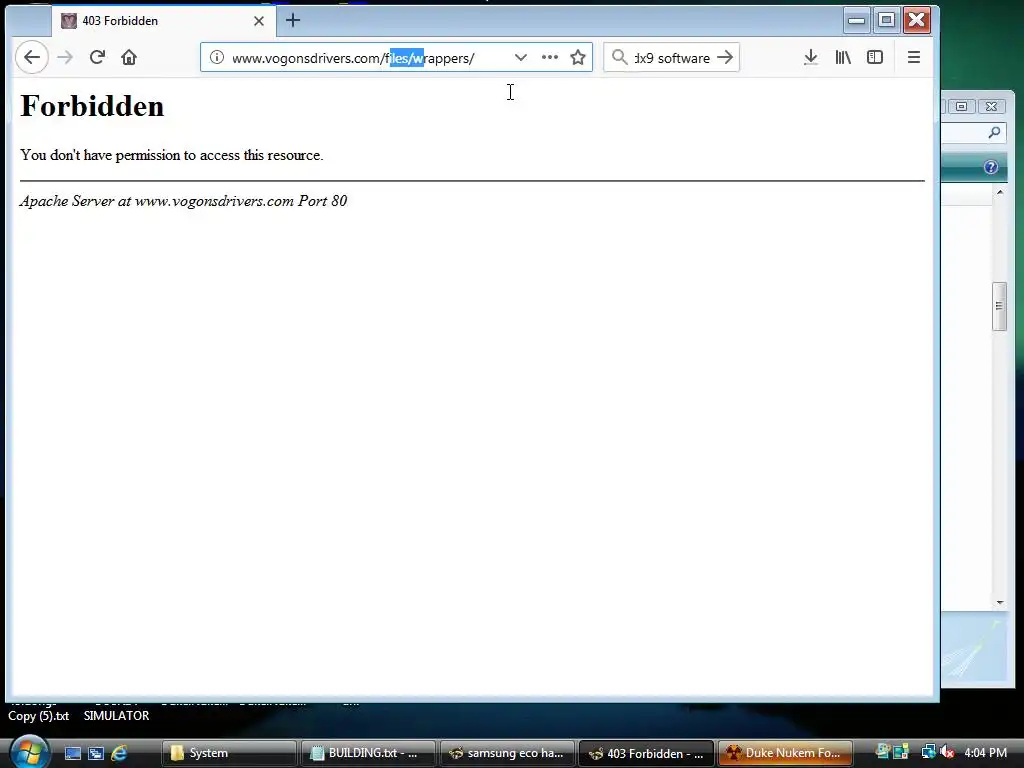
Task: Click the forward navigation arrow
Action: point(65,57)
